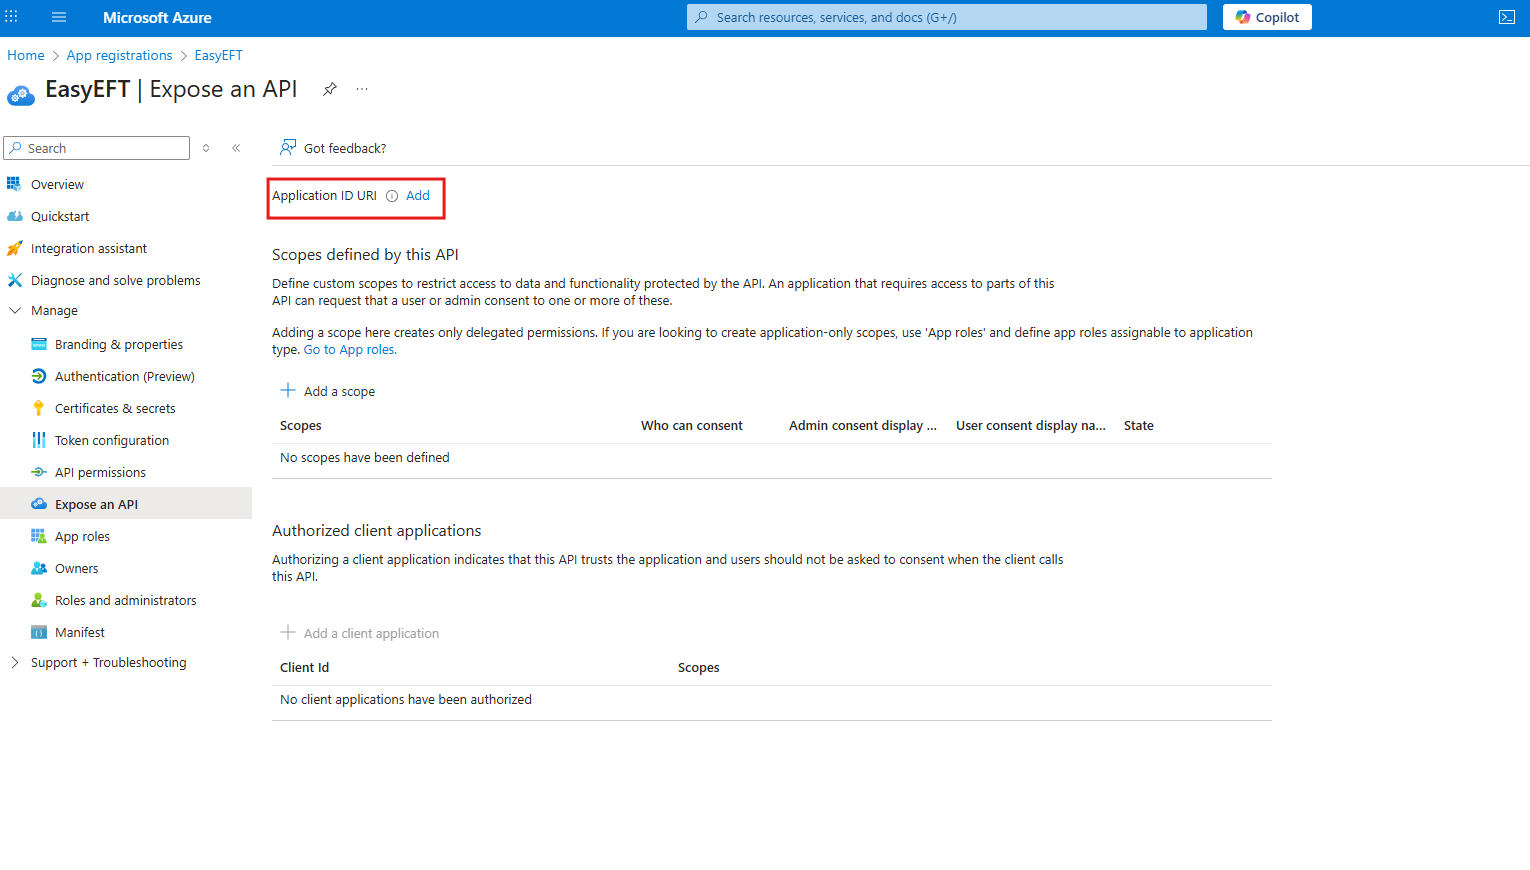Toggle expand/collapse all sidebar menu groups
Image resolution: width=1530 pixels, height=870 pixels.
(x=206, y=148)
